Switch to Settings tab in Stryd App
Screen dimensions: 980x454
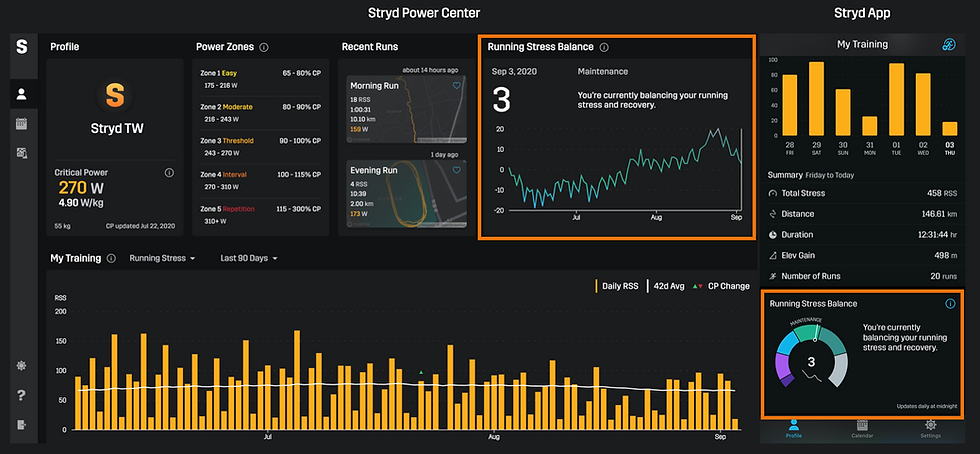[930, 428]
